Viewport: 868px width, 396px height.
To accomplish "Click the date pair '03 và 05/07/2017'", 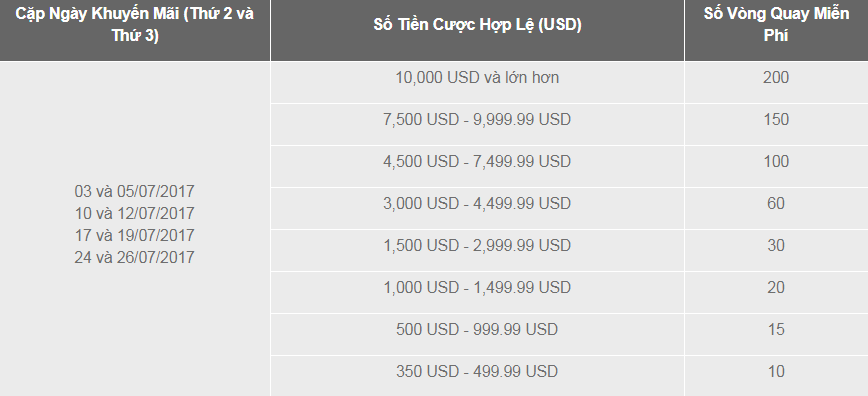I will click(x=135, y=192).
